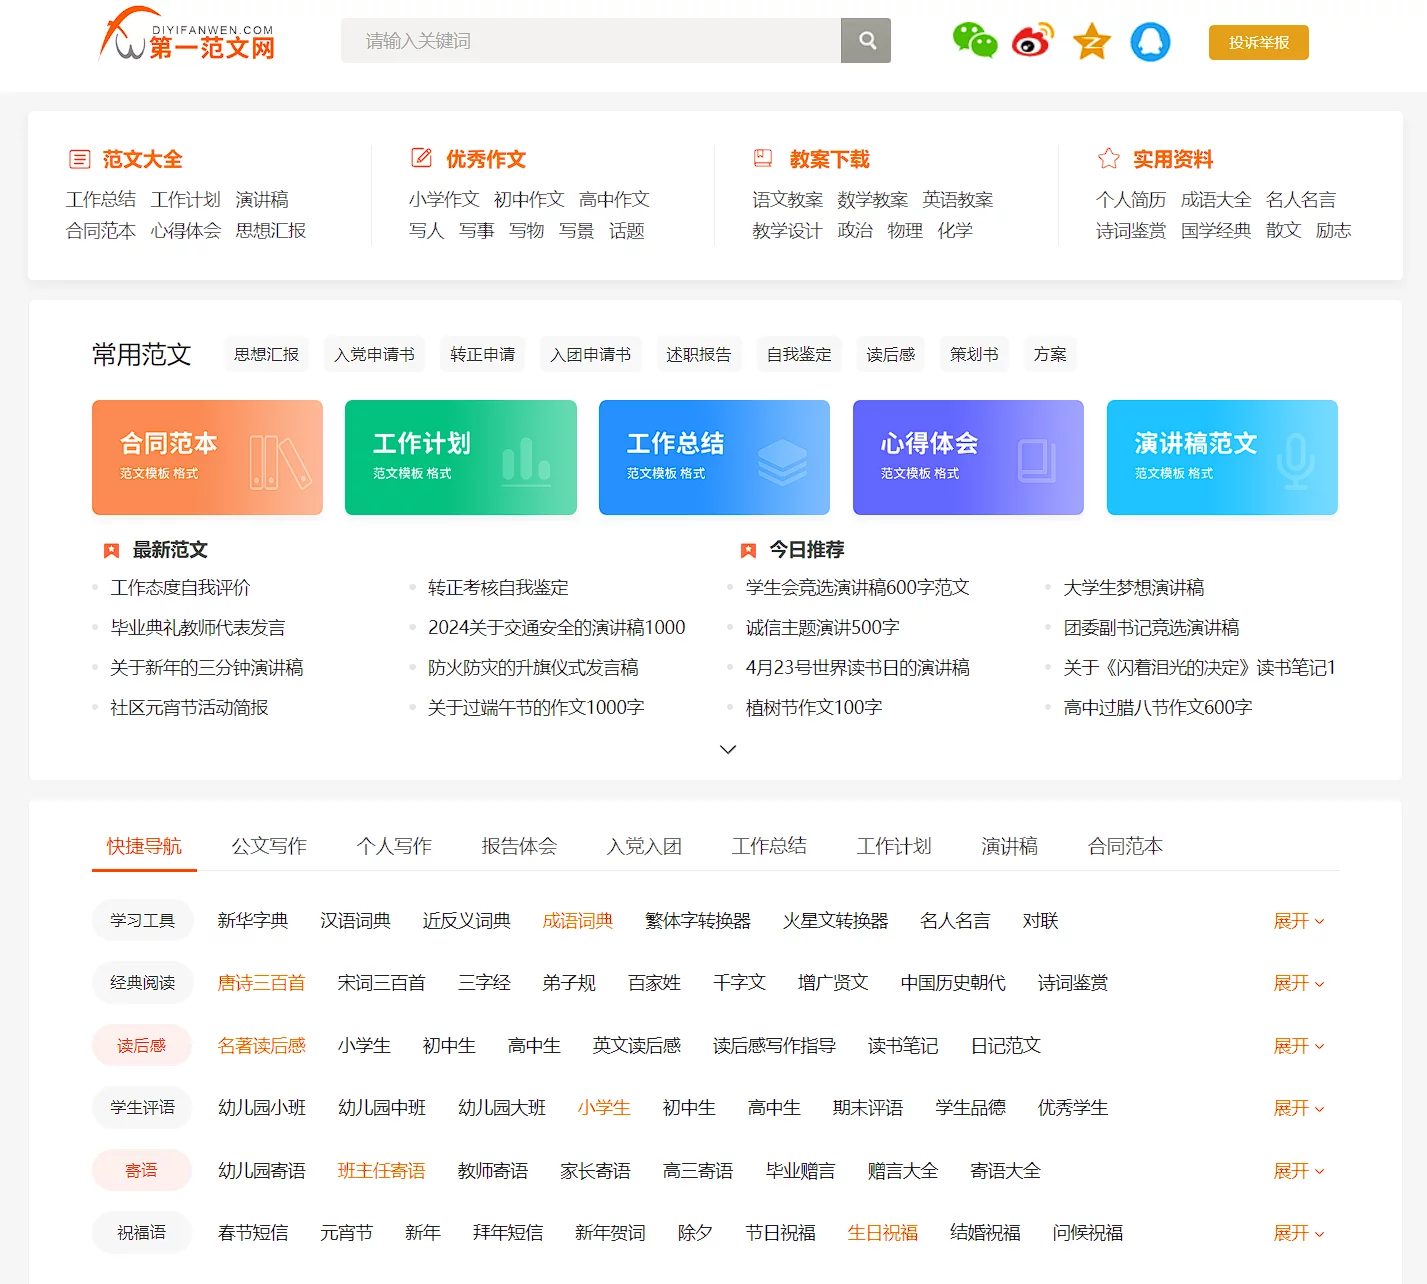Click the QZone star icon
Screen dimensions: 1427x1284
click(1091, 42)
